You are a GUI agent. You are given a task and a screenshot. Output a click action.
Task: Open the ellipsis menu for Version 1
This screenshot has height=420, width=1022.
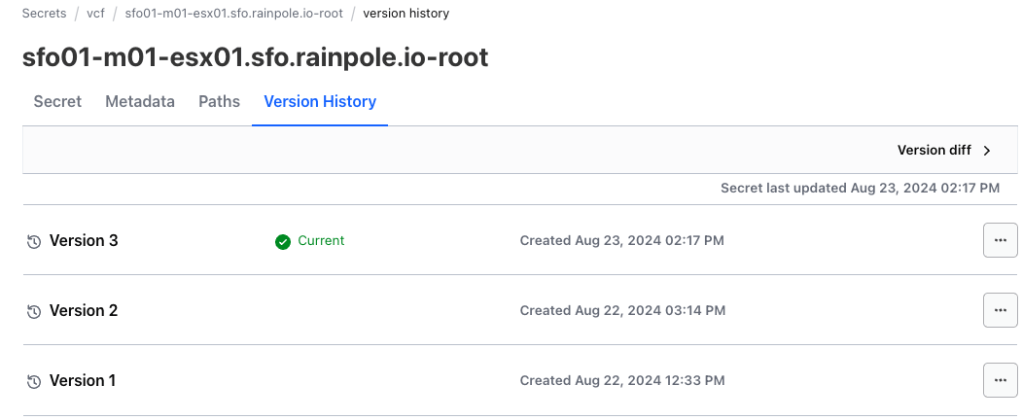[999, 380]
